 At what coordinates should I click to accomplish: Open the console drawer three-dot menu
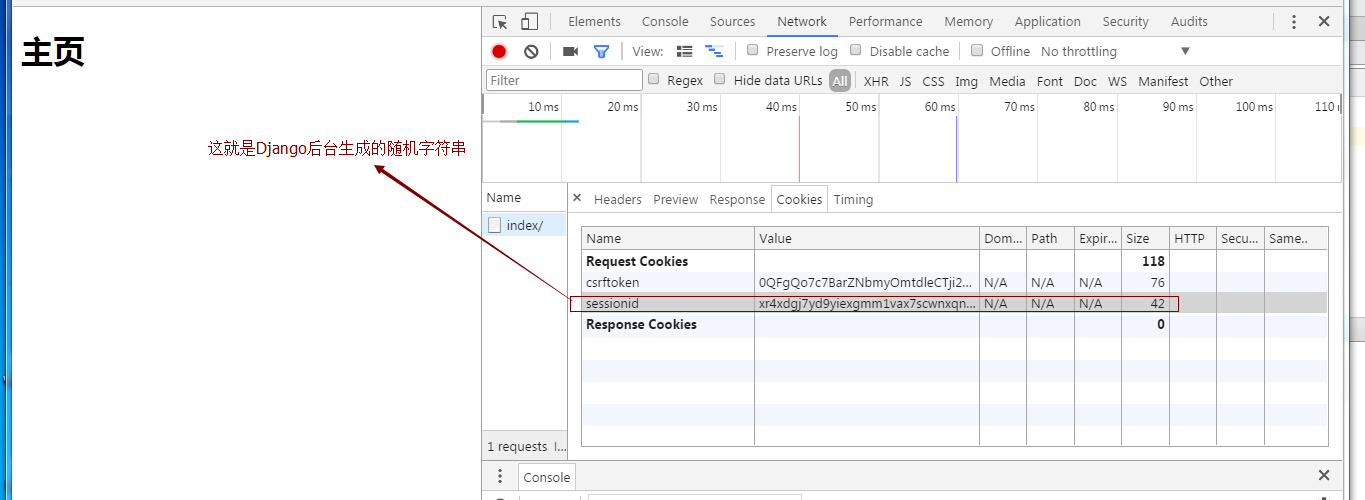pyautogui.click(x=500, y=476)
